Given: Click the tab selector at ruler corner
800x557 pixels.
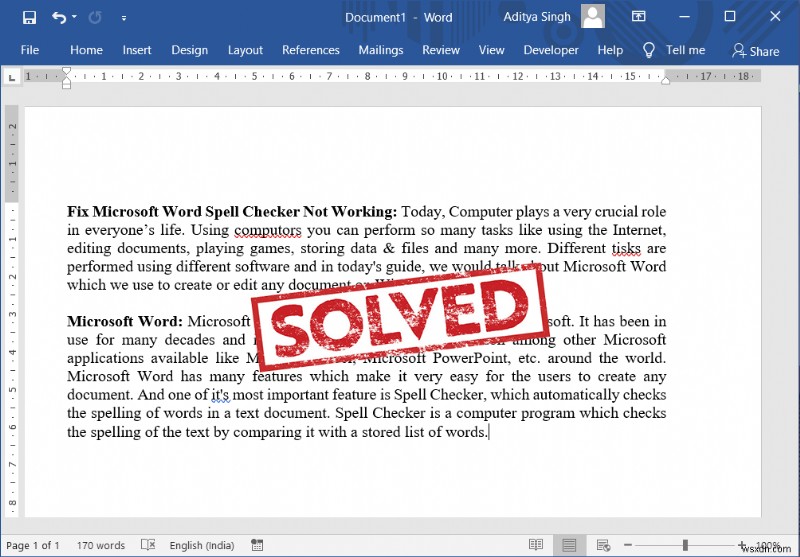Looking at the screenshot, I should click(11, 78).
